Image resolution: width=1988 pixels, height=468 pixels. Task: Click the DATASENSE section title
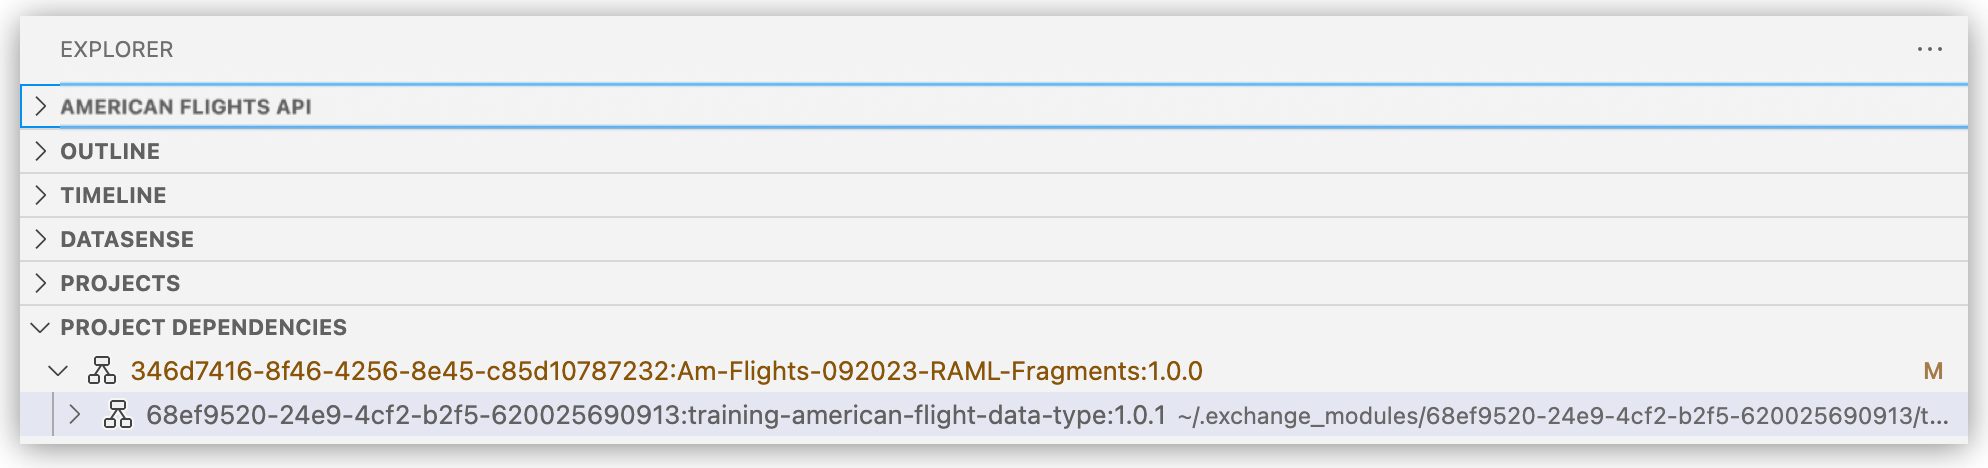coord(127,239)
